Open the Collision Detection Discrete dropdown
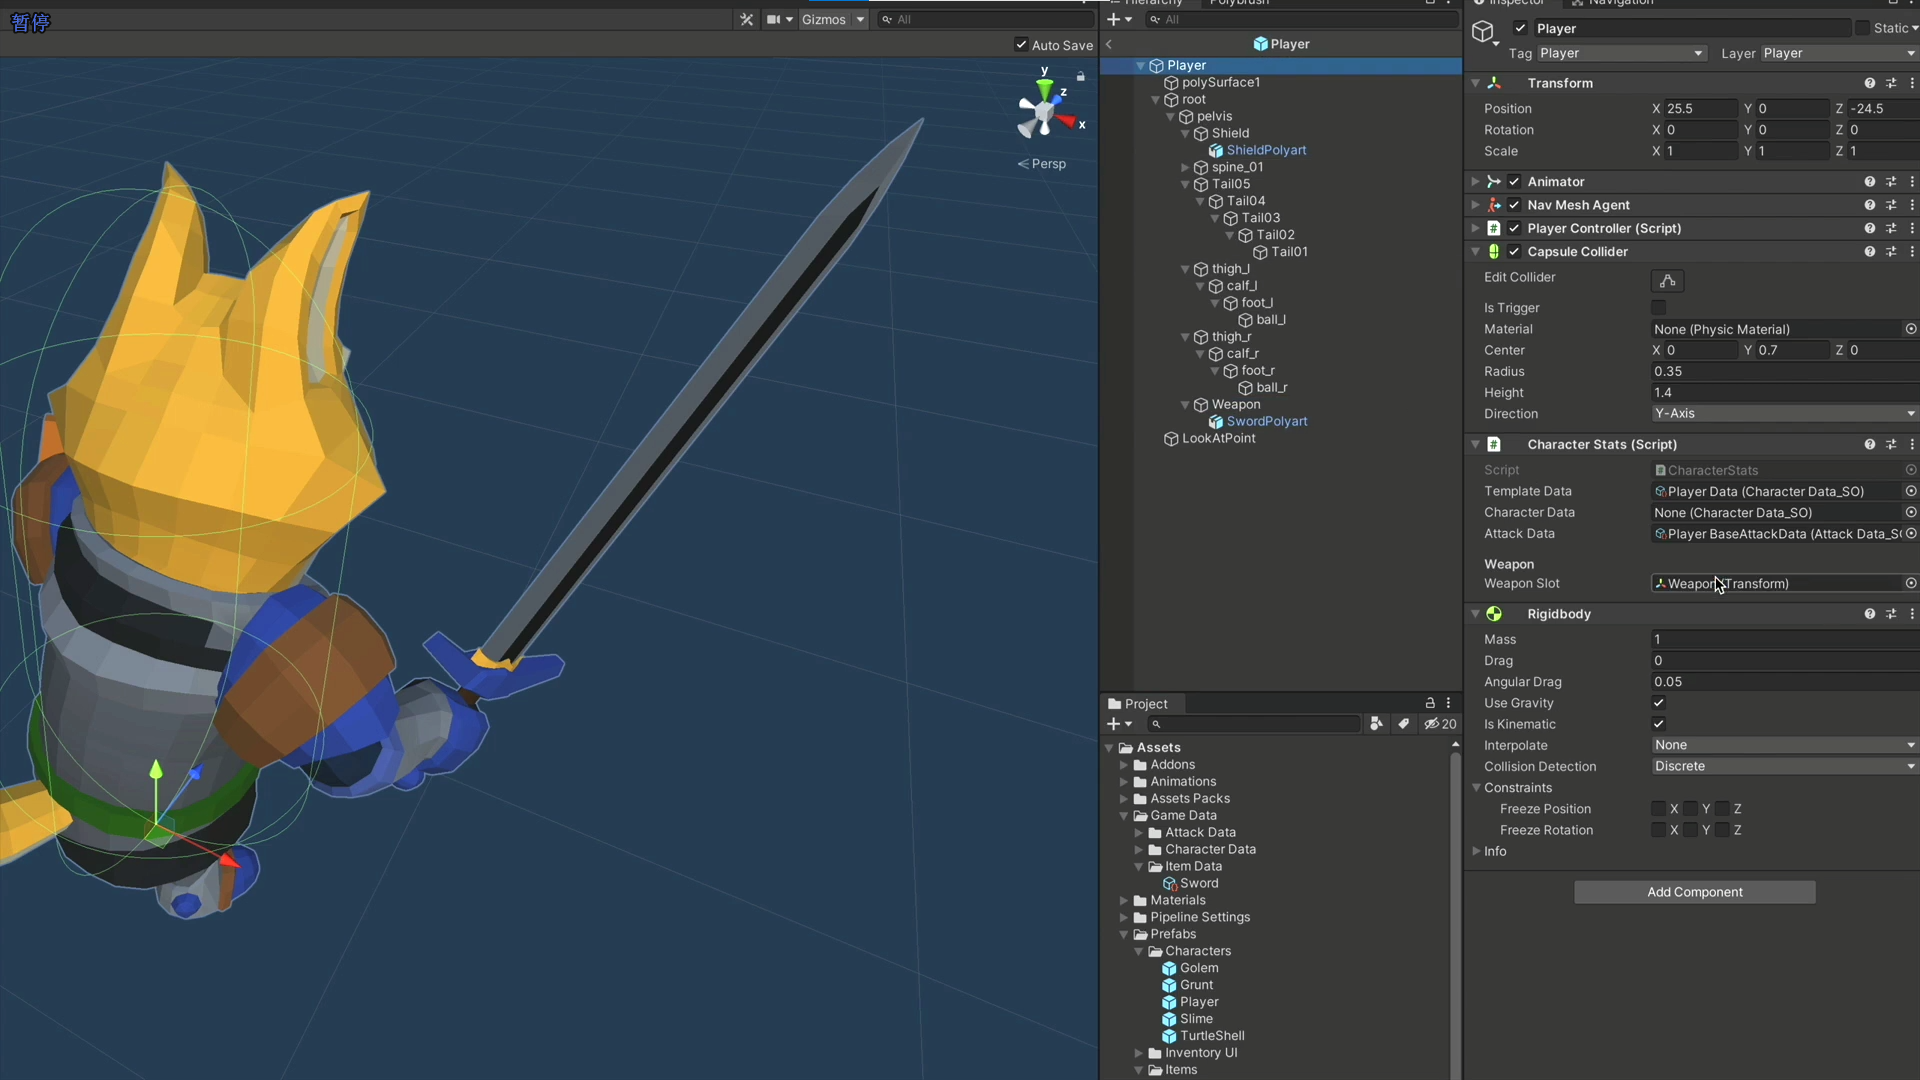The image size is (1920, 1080). [1784, 766]
